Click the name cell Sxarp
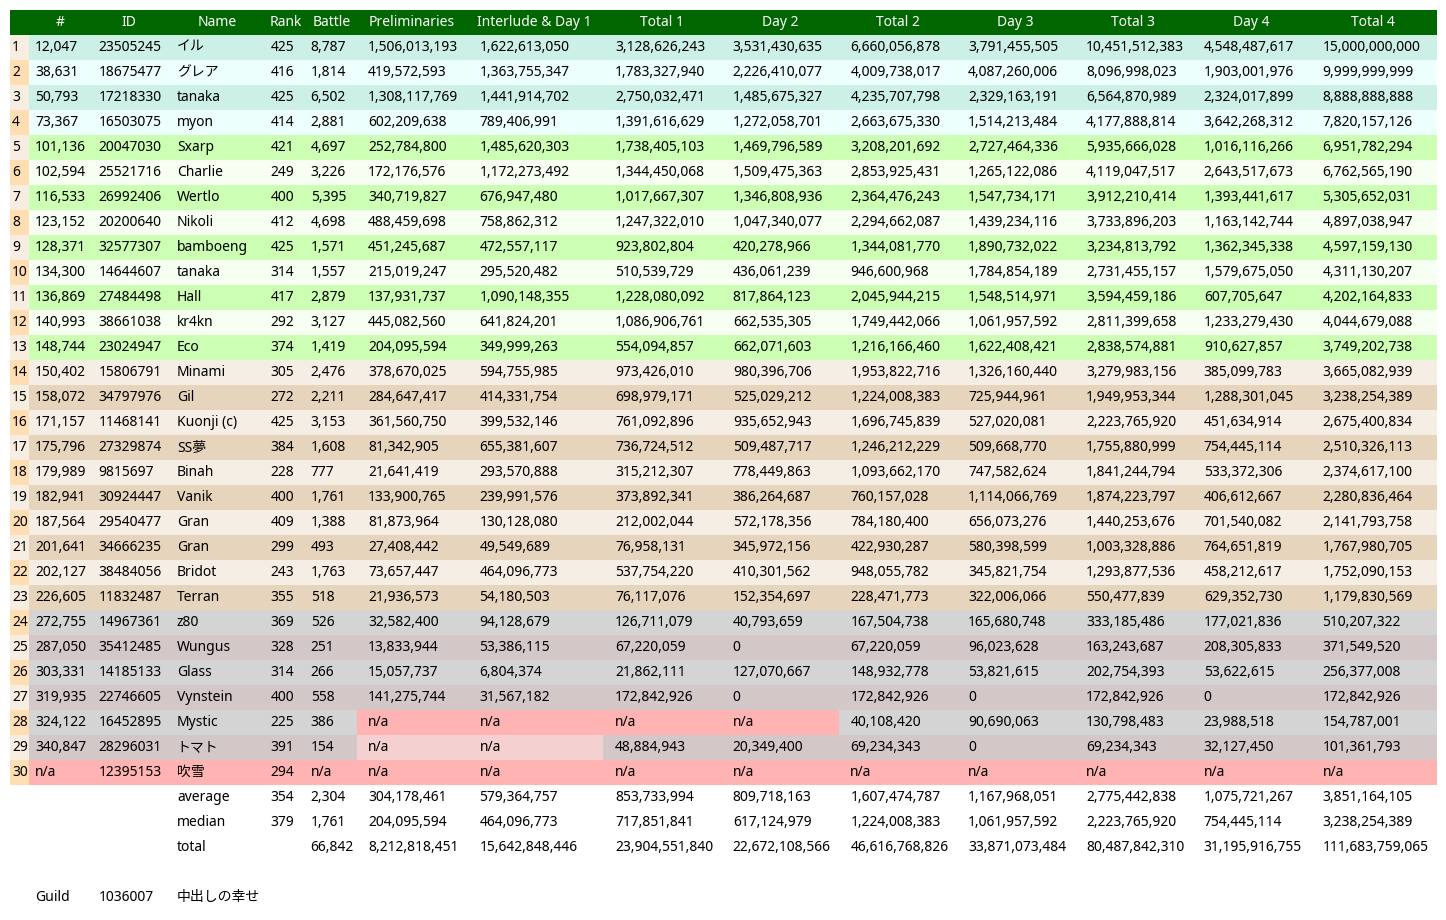The width and height of the screenshot is (1446, 920). (195, 146)
